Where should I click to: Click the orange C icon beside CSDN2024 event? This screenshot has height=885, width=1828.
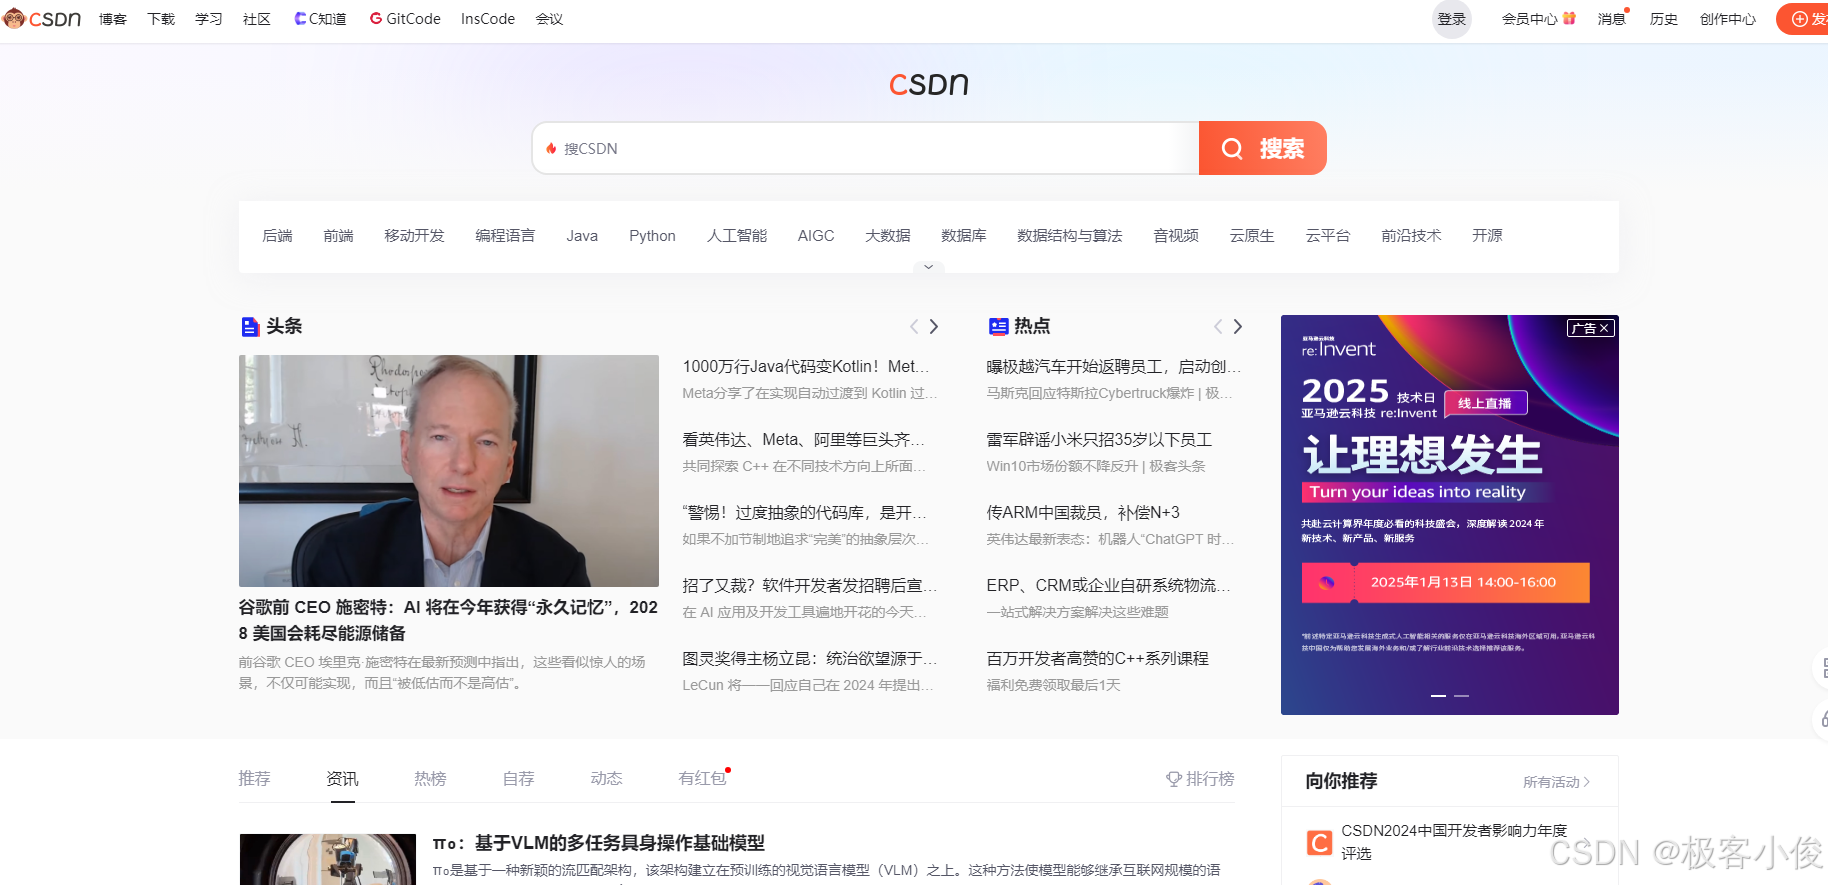(x=1319, y=843)
